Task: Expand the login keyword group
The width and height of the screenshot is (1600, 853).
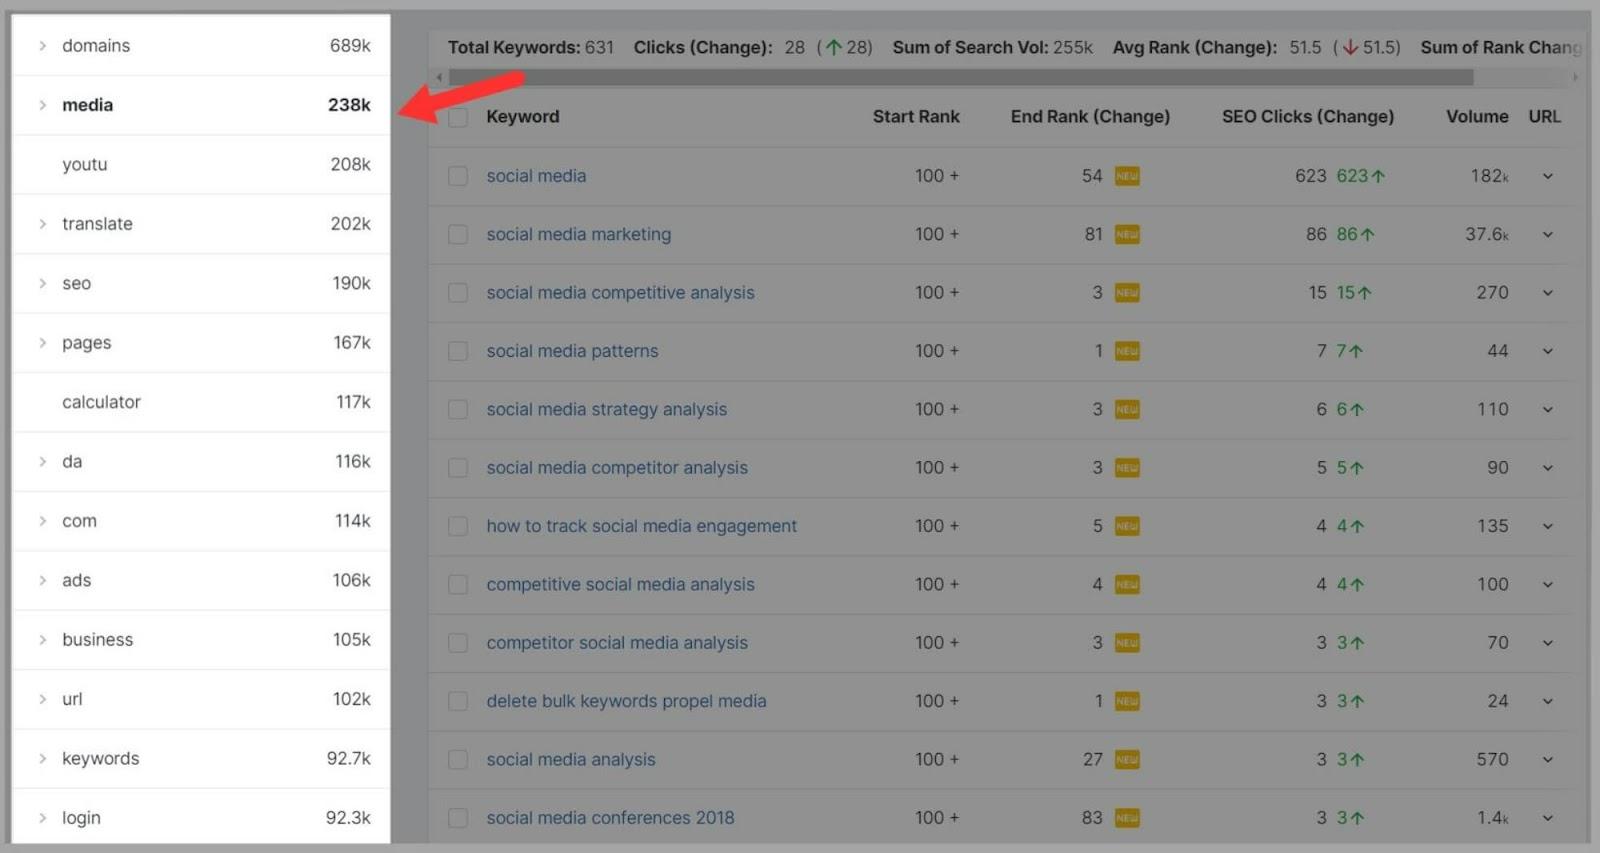Action: pos(43,818)
